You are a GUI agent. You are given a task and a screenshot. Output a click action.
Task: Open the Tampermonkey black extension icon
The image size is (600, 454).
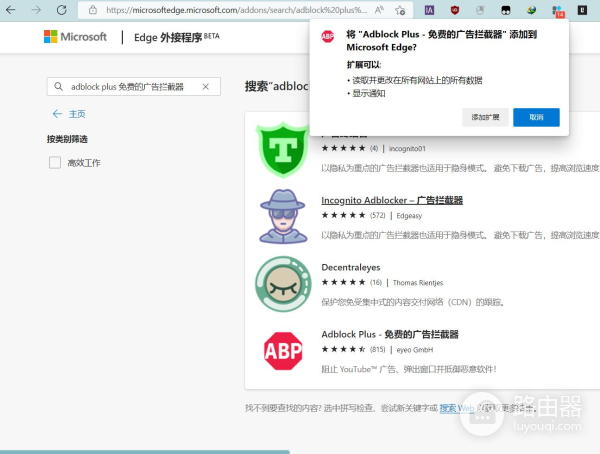pos(506,10)
